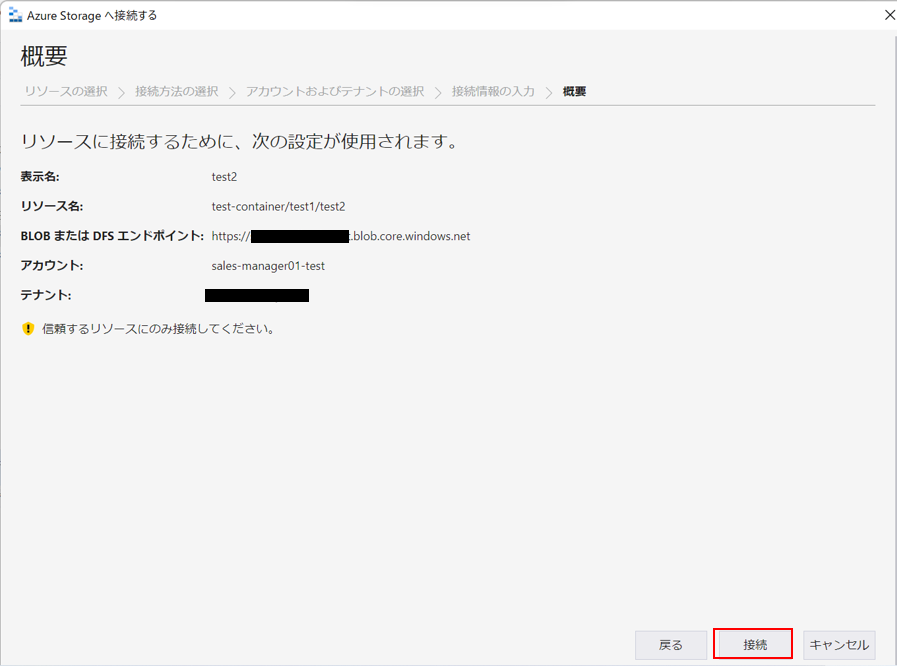The width and height of the screenshot is (897, 666).
Task: Click the account value sales-manager01-test
Action: (268, 266)
